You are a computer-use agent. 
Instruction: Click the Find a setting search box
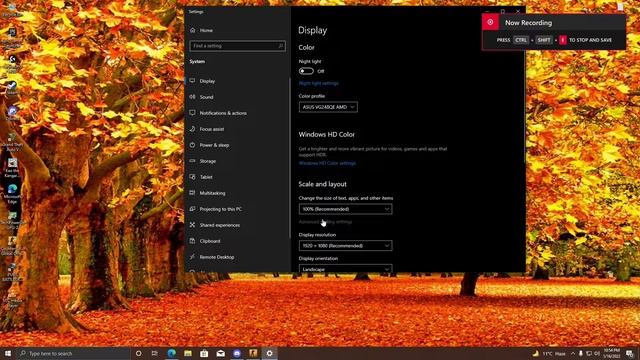point(237,46)
